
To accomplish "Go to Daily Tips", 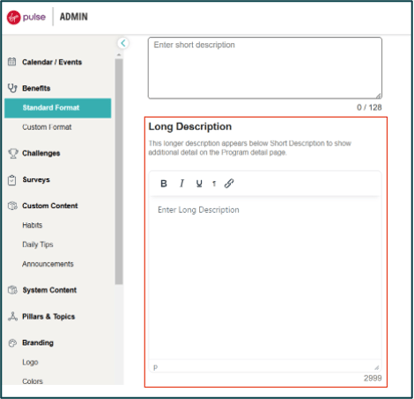I will click(x=38, y=244).
